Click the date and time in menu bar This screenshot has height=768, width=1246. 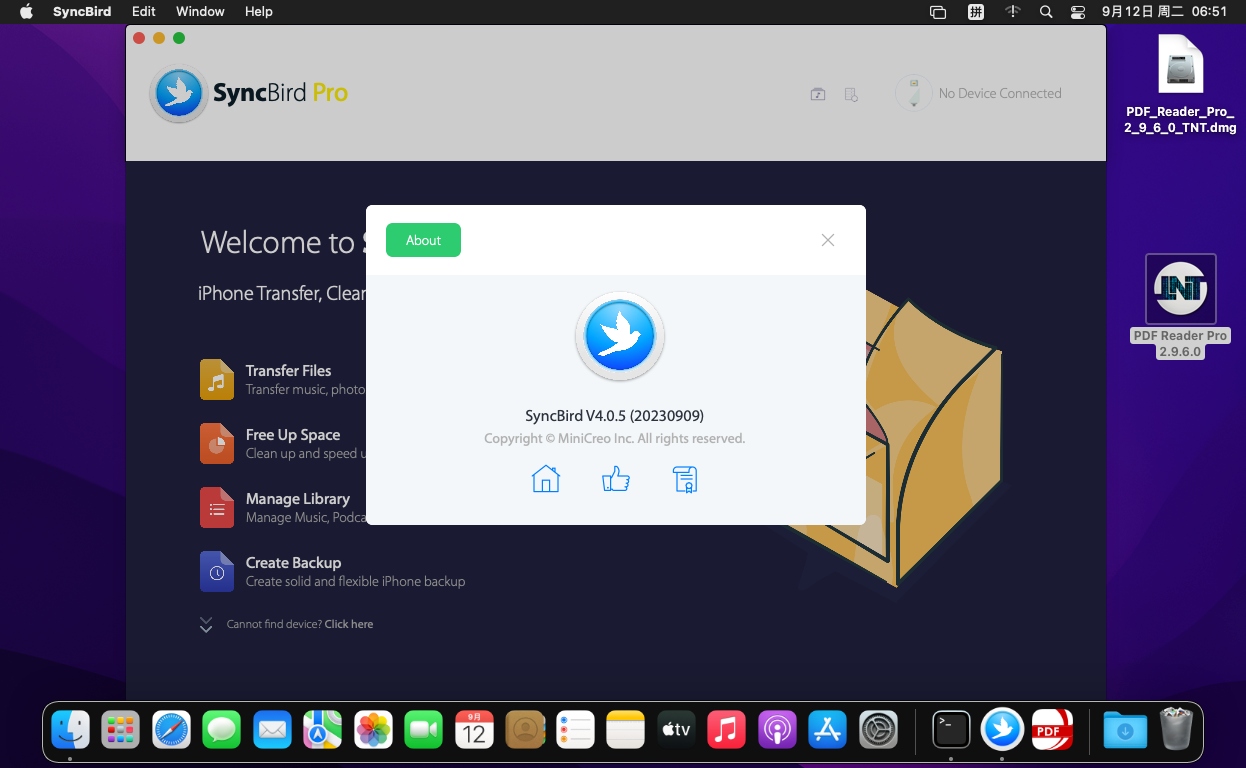tap(1164, 11)
